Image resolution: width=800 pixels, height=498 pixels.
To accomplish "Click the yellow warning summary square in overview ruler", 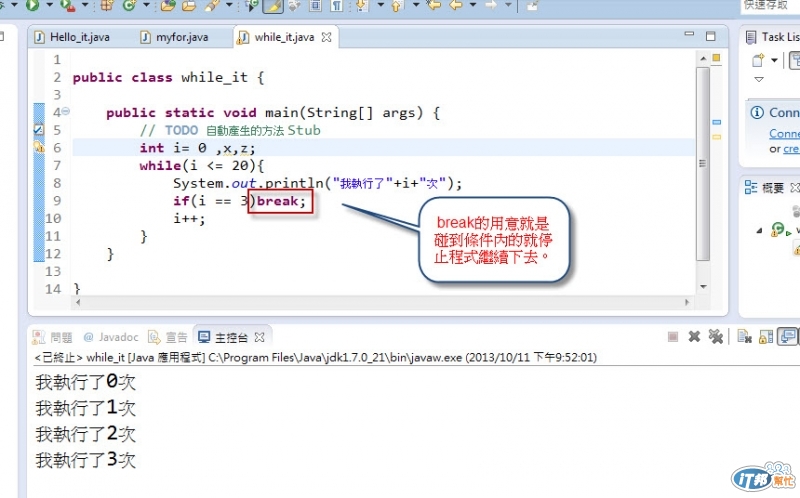I will 716,58.
